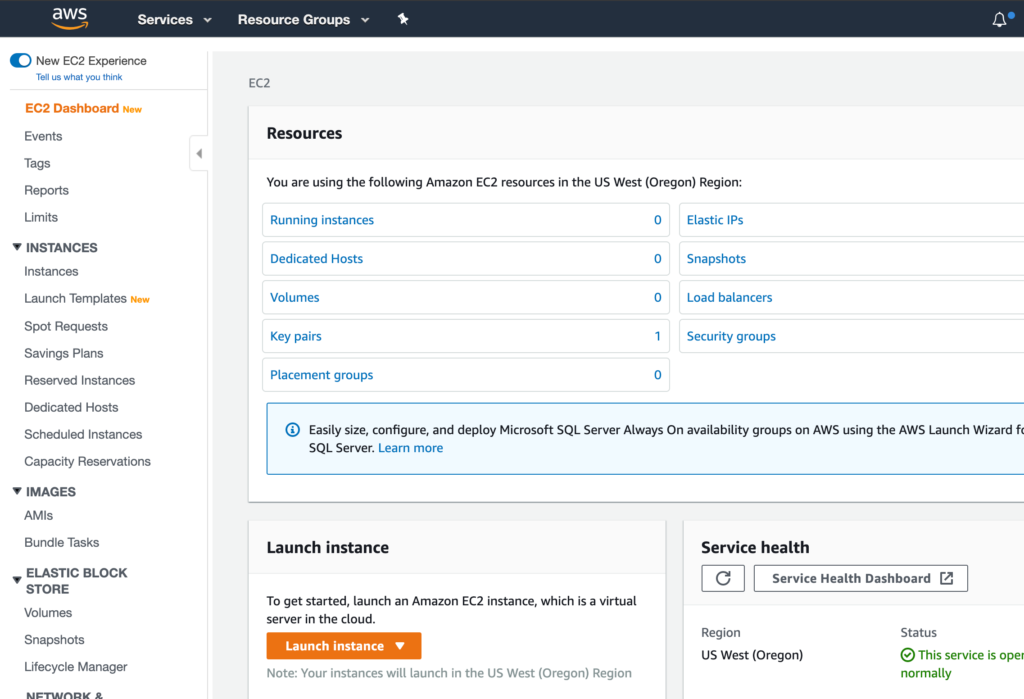Click the Key pairs count of 1
This screenshot has height=699, width=1024.
click(658, 336)
